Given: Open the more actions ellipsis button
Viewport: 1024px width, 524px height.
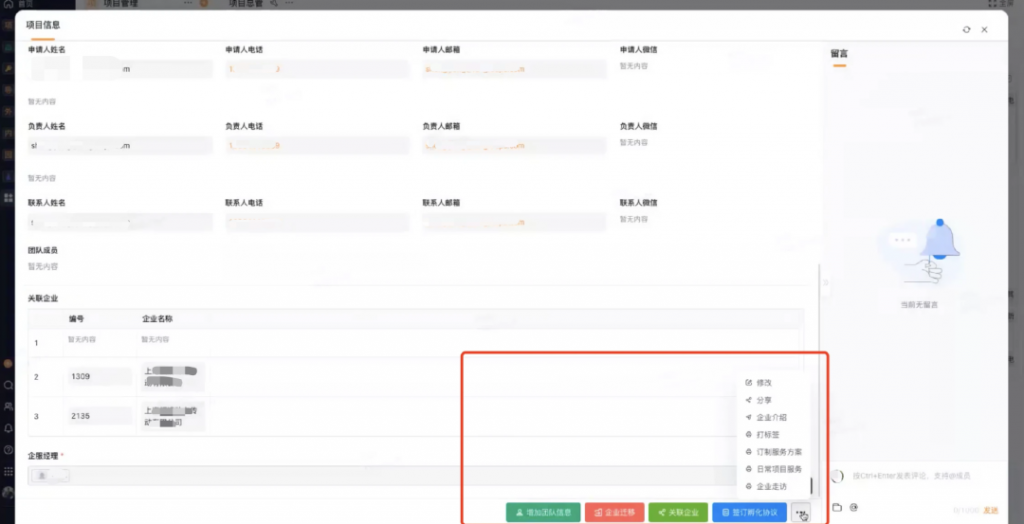Looking at the screenshot, I should tap(800, 512).
